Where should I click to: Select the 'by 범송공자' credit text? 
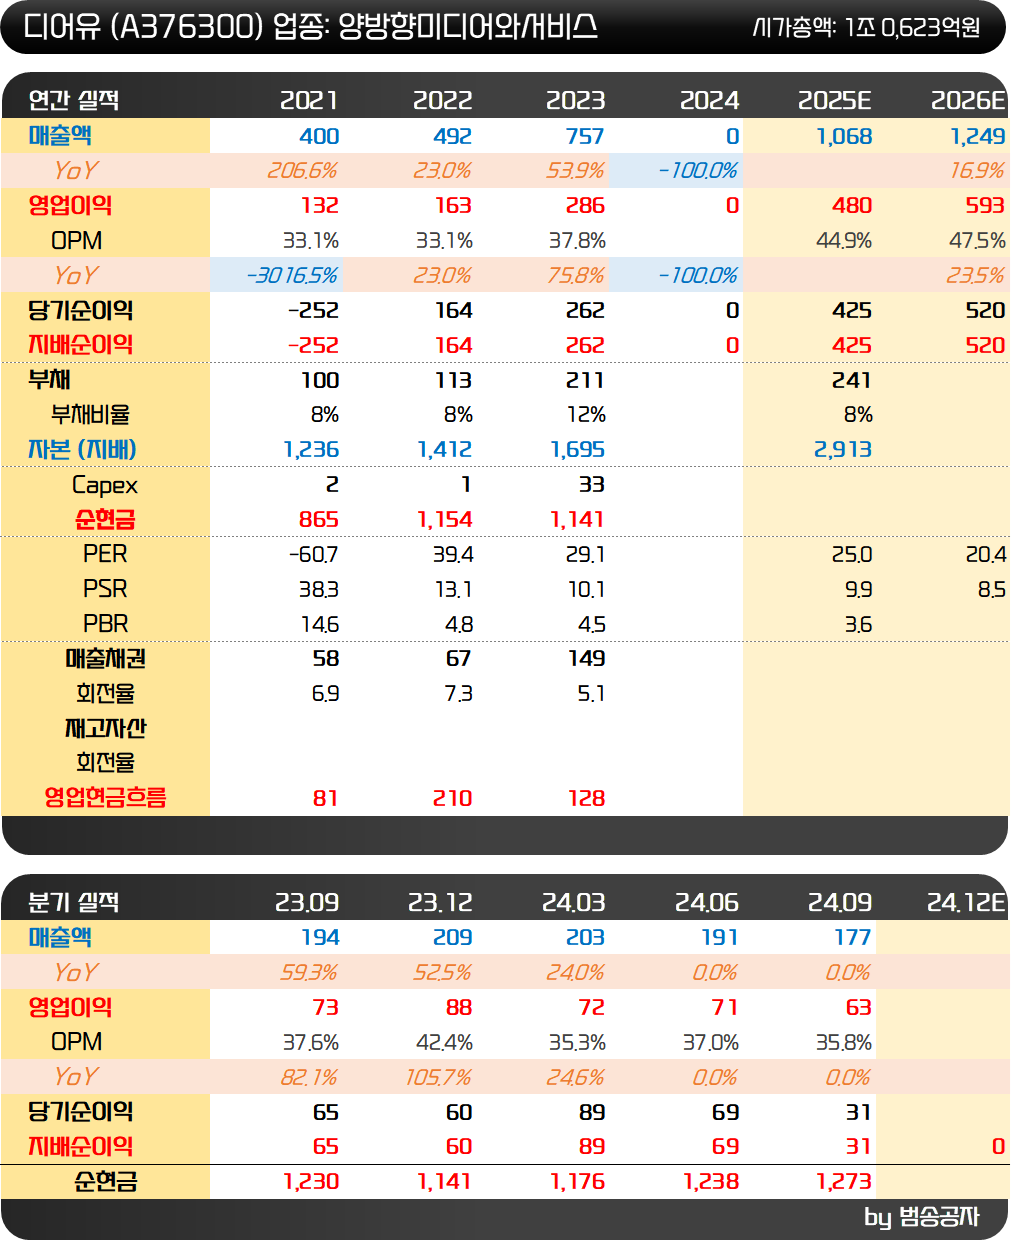[922, 1217]
